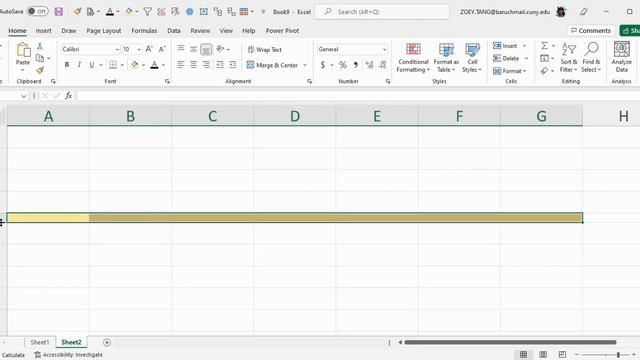The image size is (640, 360).
Task: Click the Top Align icon
Action: tap(181, 49)
